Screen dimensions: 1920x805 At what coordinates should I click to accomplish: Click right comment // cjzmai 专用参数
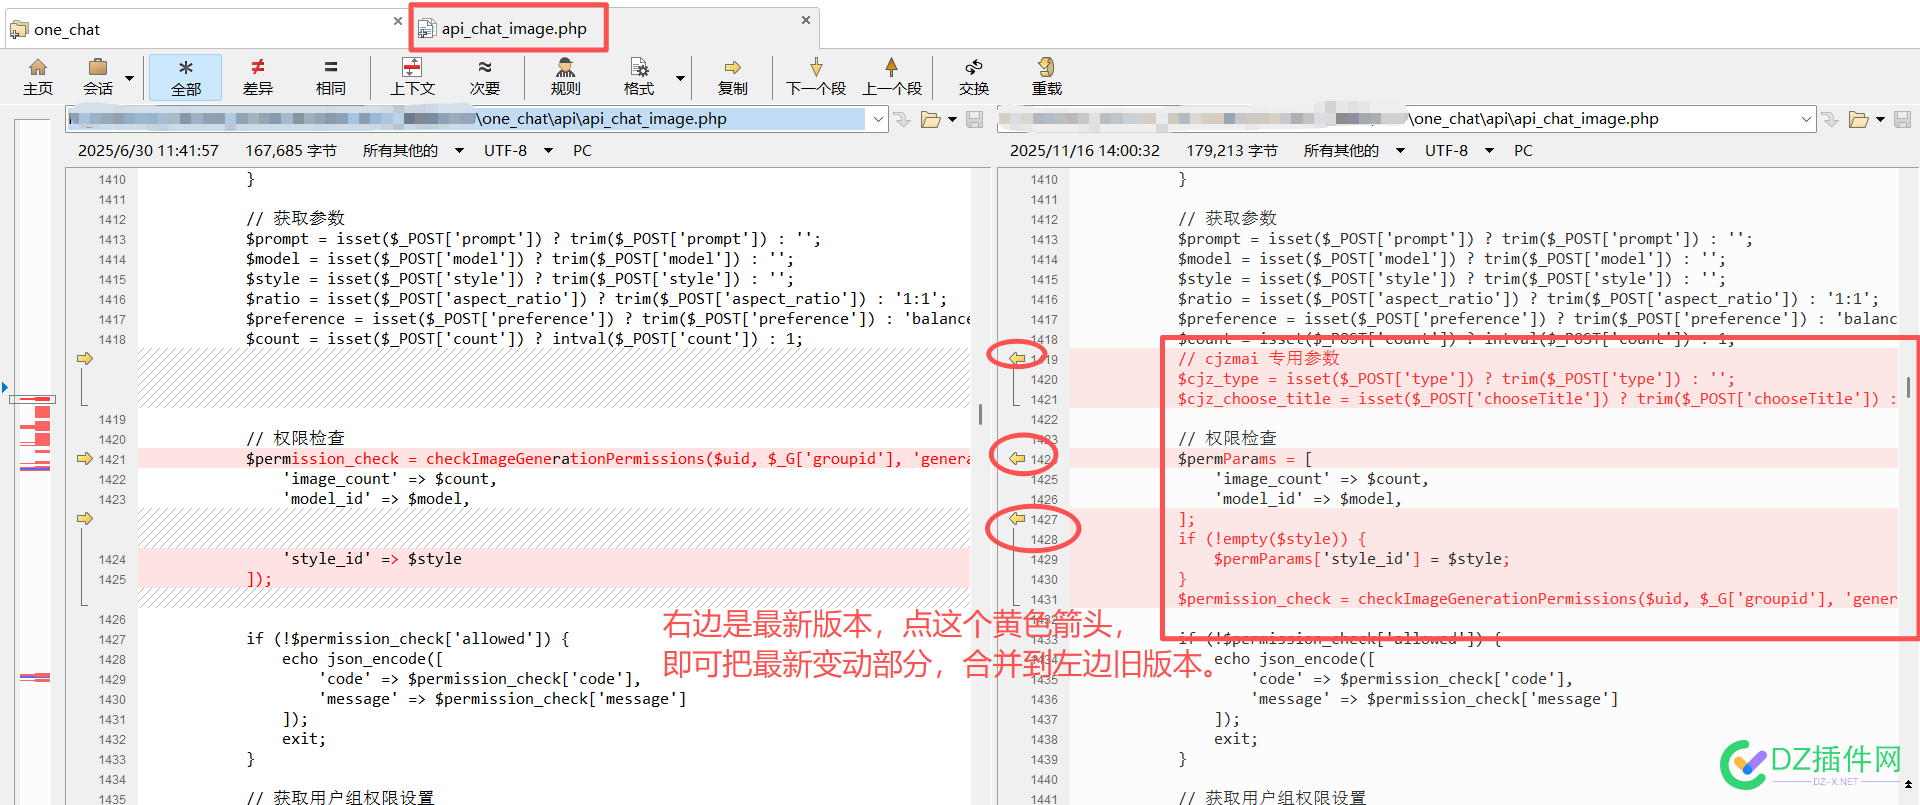(1258, 358)
